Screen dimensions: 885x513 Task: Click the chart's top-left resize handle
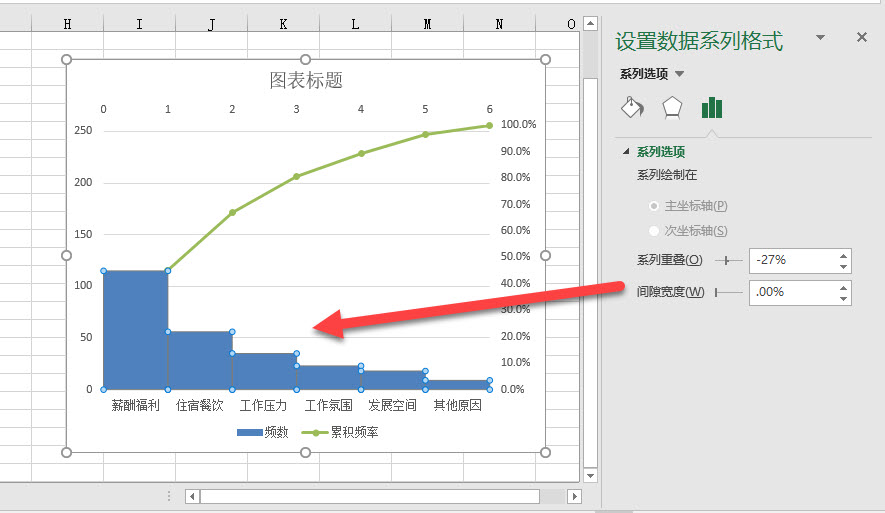tap(67, 59)
